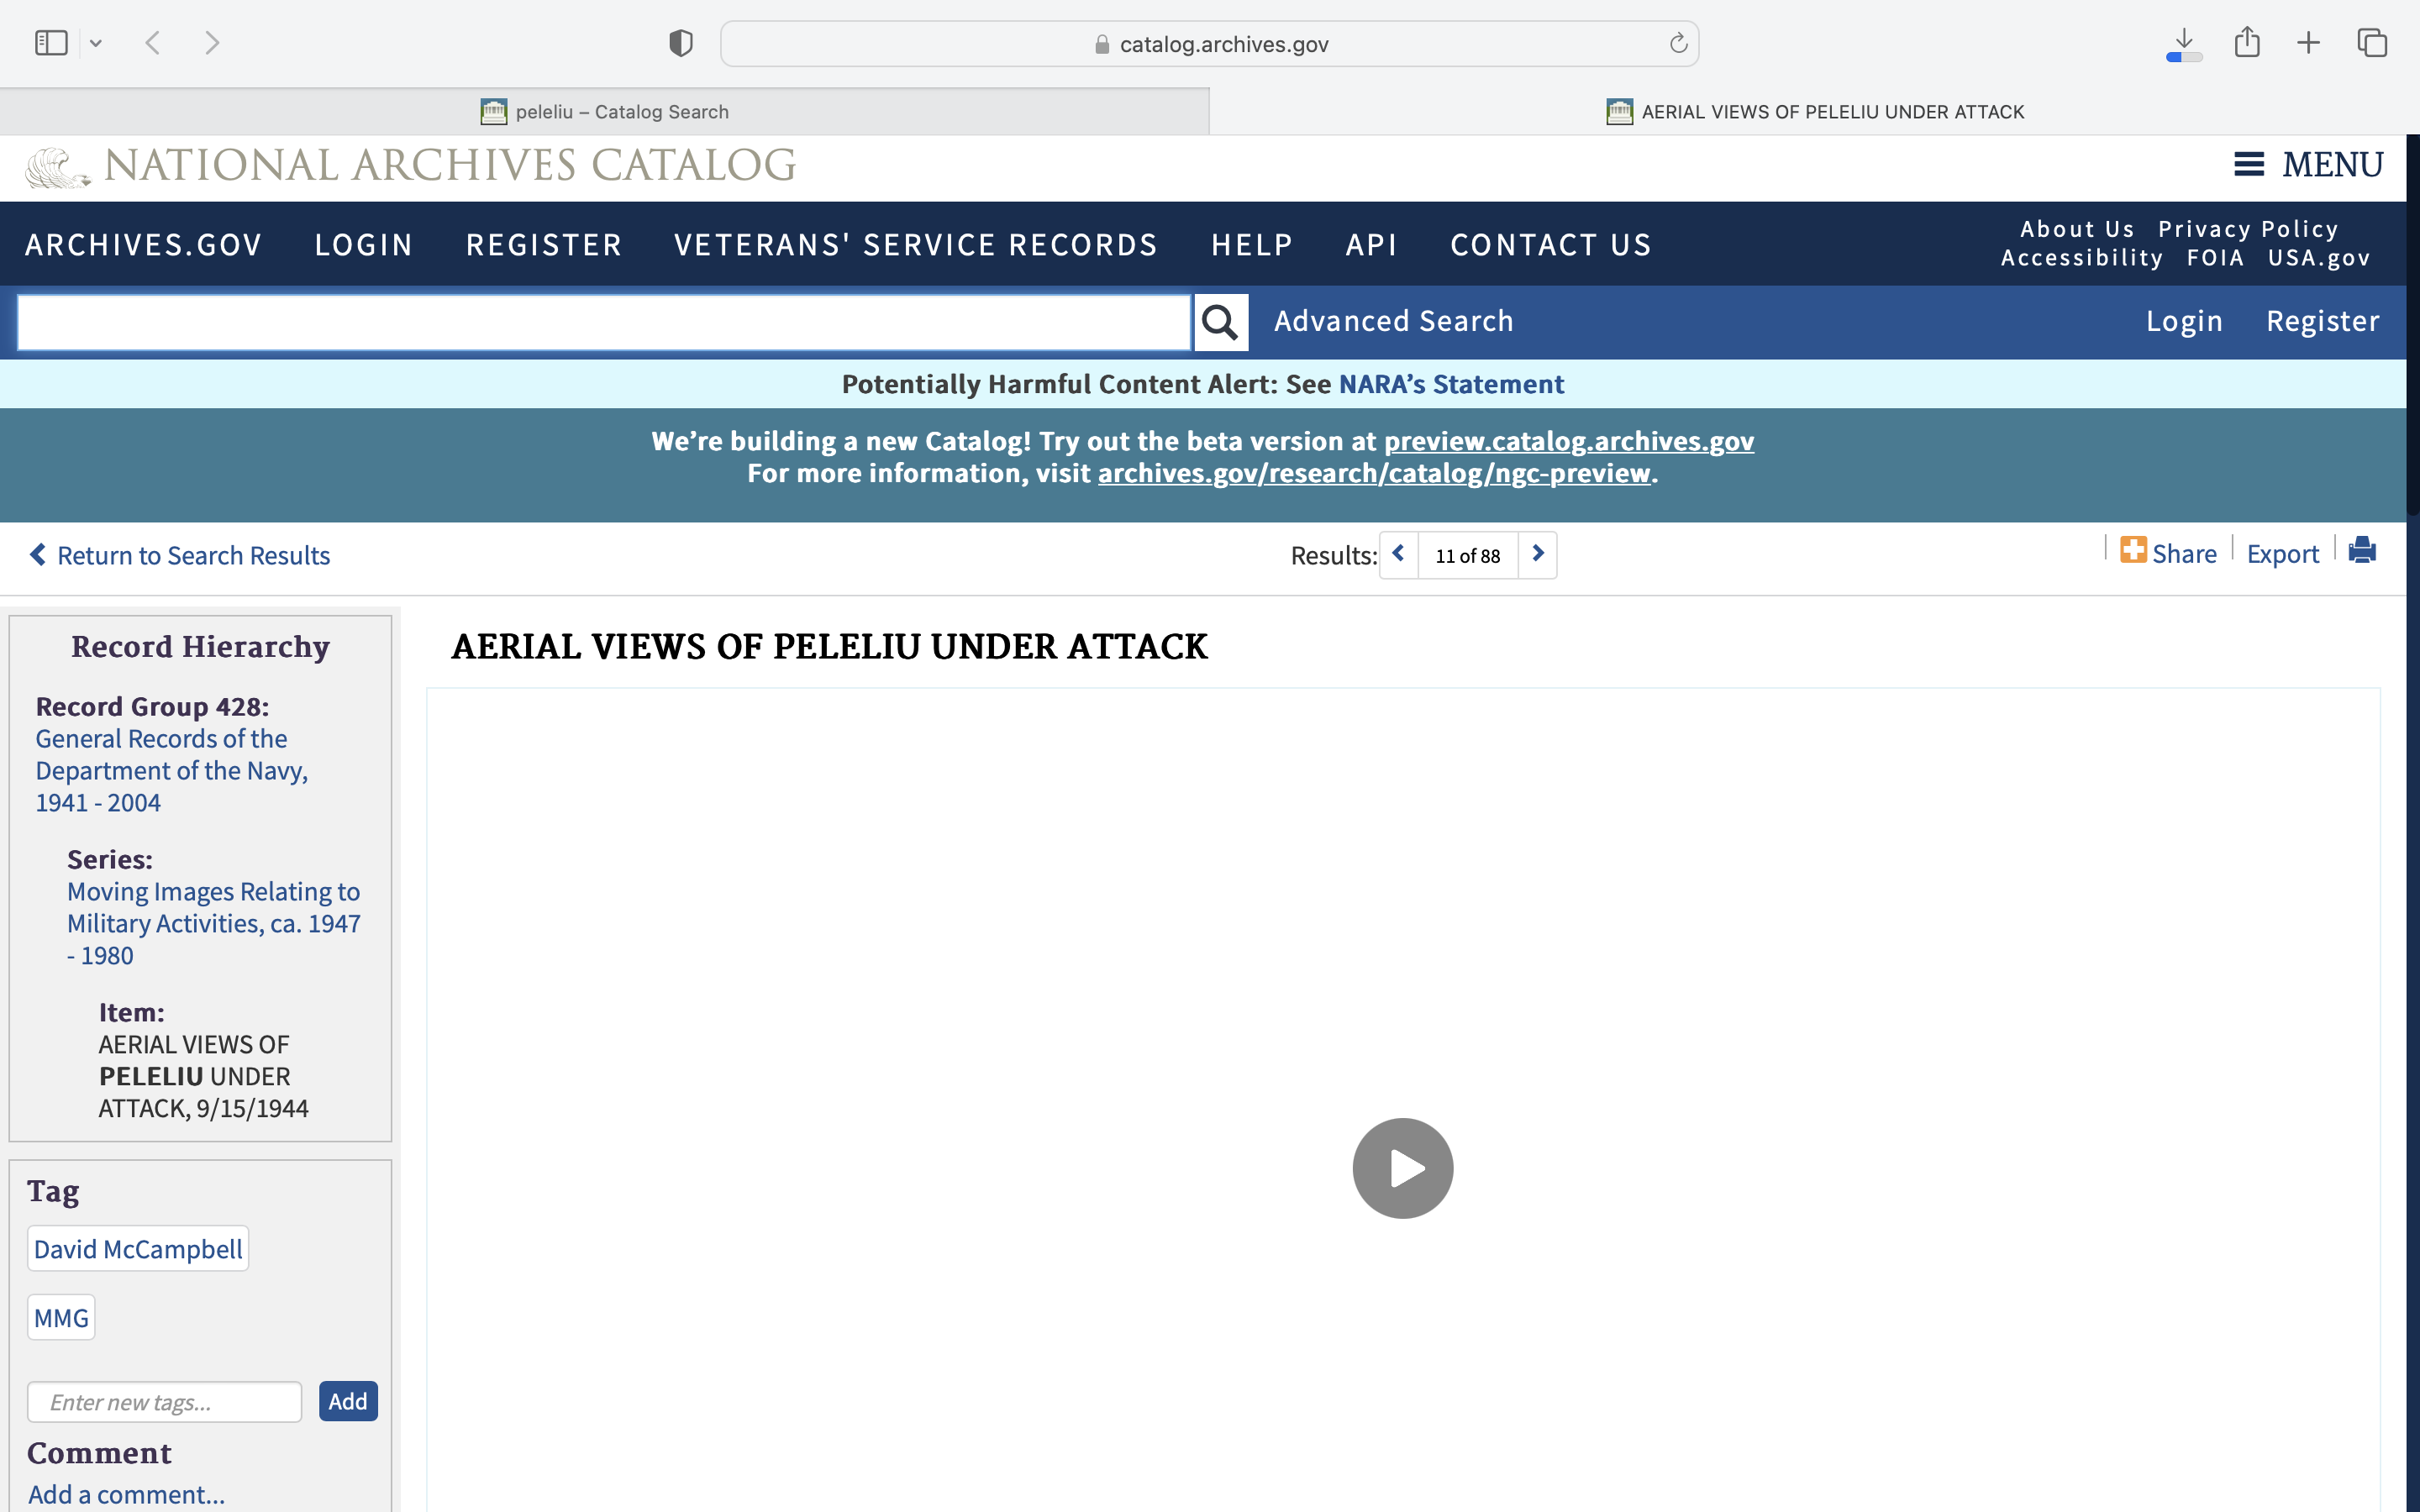The height and width of the screenshot is (1512, 2420).
Task: Show Safari downloads
Action: pos(2184,43)
